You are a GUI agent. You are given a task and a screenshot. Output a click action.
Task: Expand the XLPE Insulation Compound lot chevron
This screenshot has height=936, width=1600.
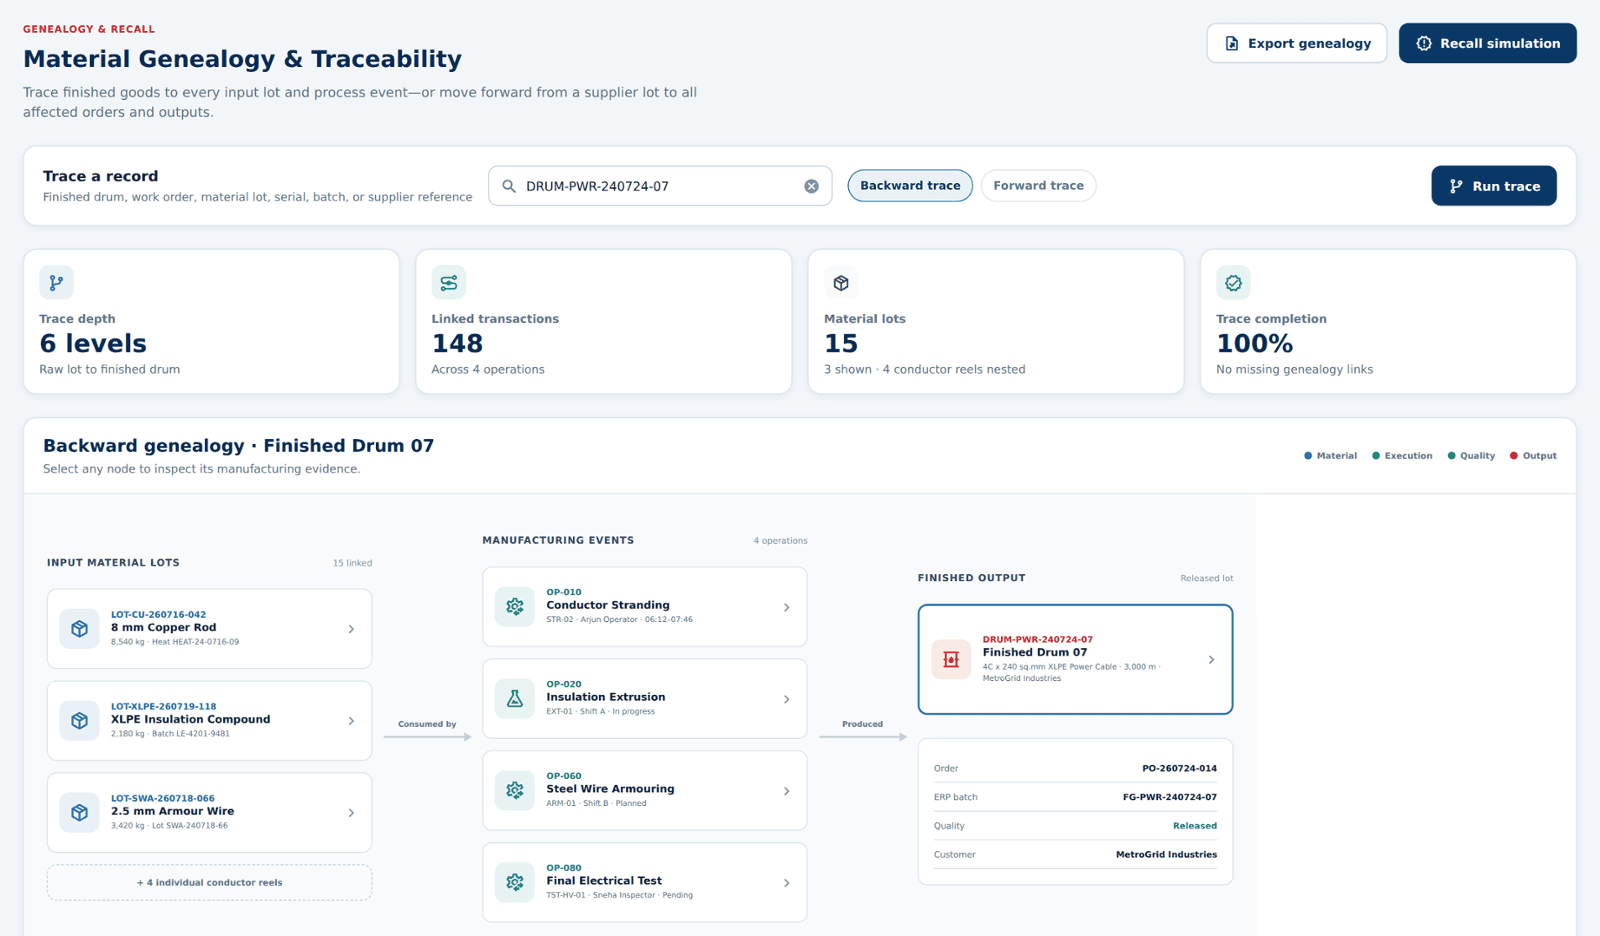(351, 721)
